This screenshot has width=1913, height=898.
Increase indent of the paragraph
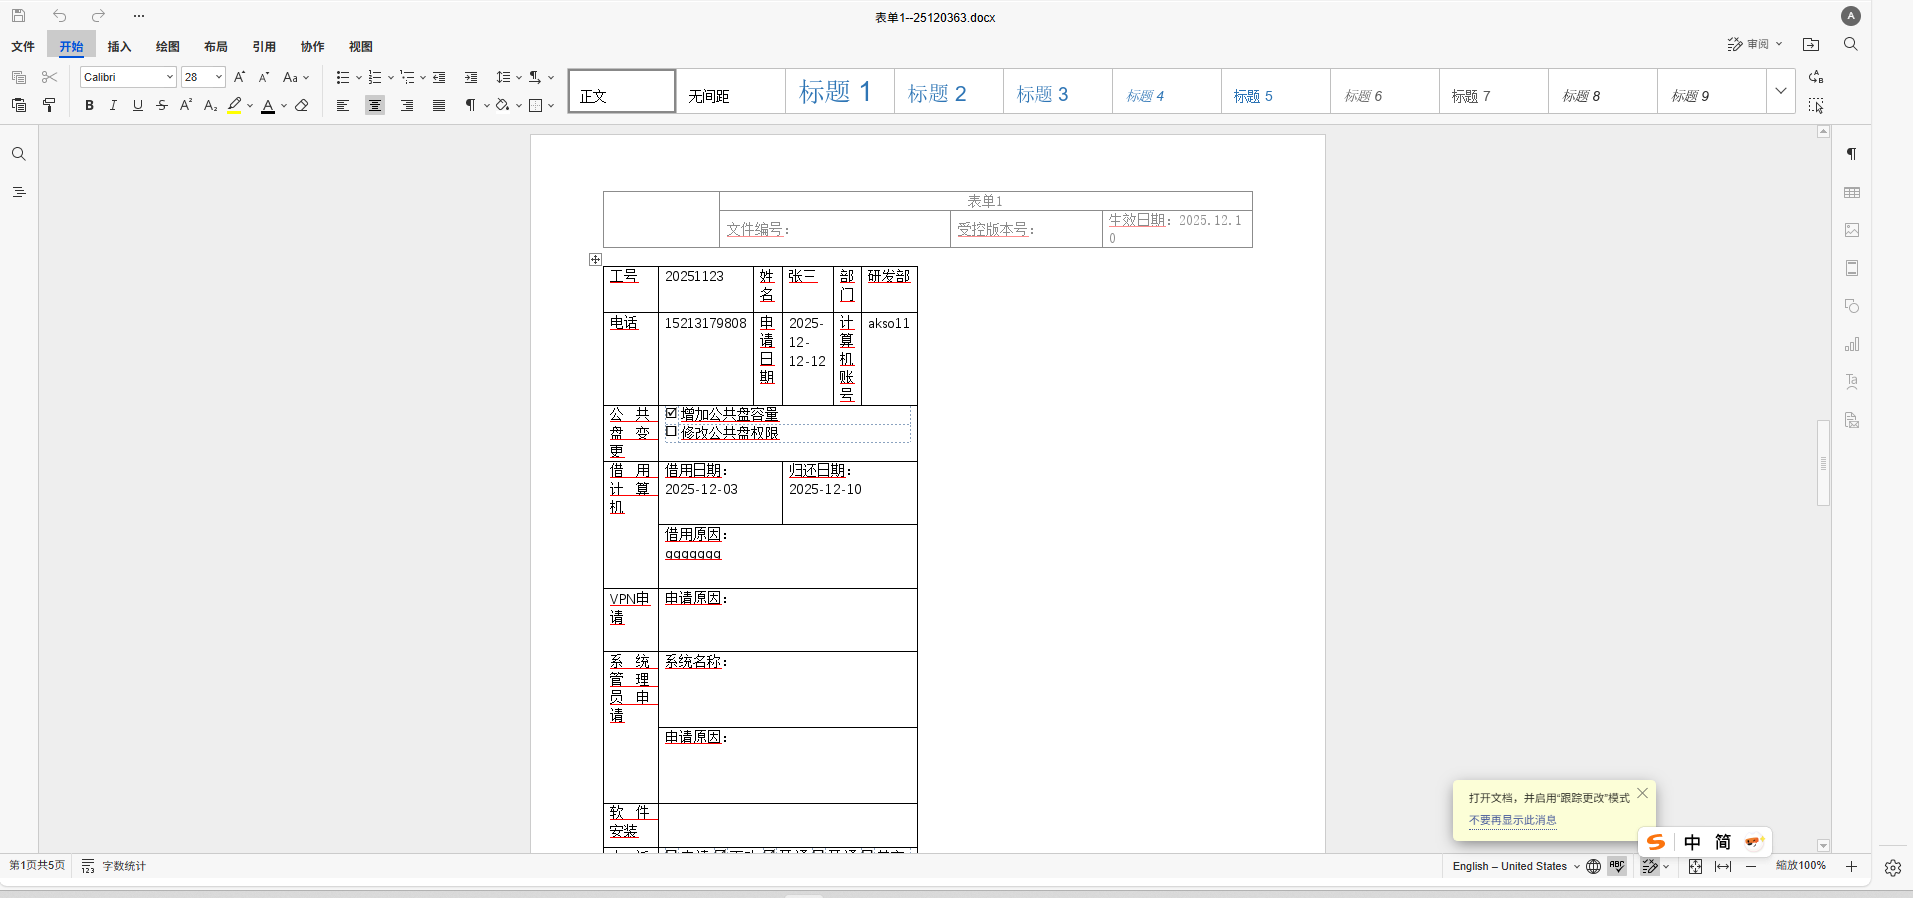pos(471,77)
